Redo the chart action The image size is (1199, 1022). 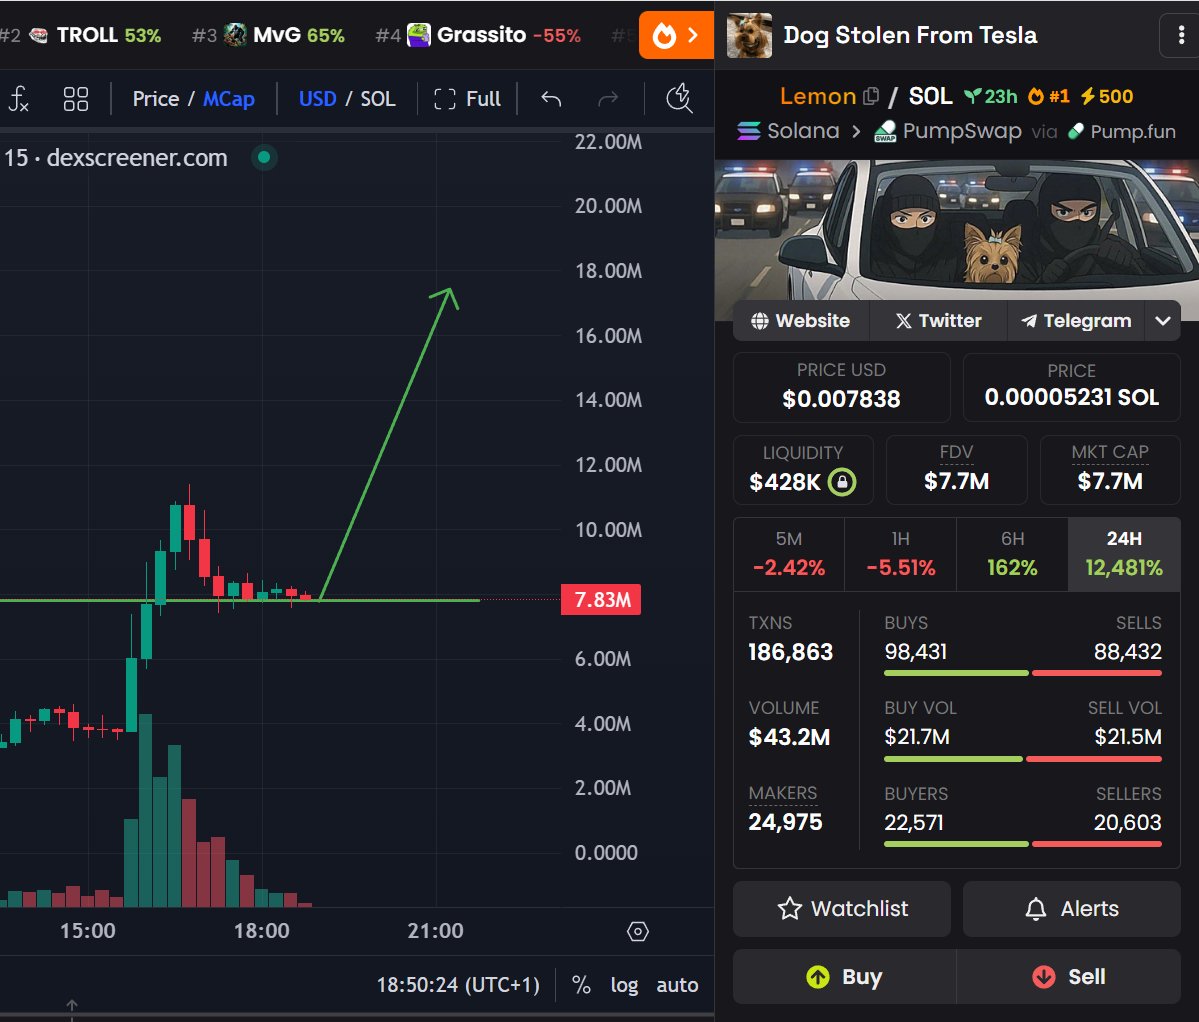608,99
